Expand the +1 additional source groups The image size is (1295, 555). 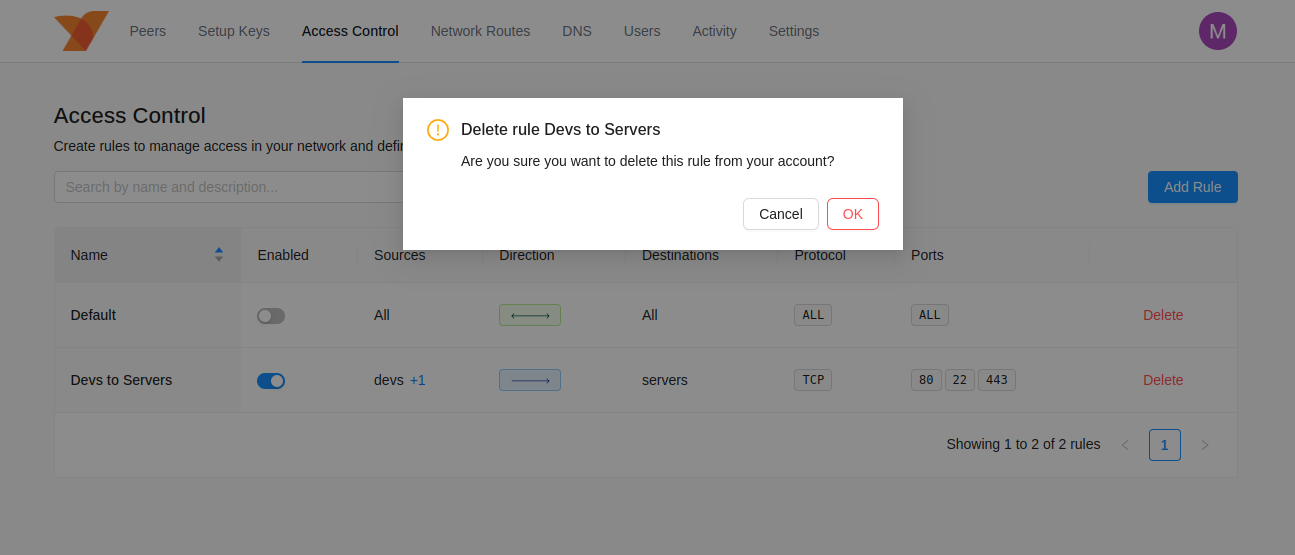pyautogui.click(x=418, y=380)
